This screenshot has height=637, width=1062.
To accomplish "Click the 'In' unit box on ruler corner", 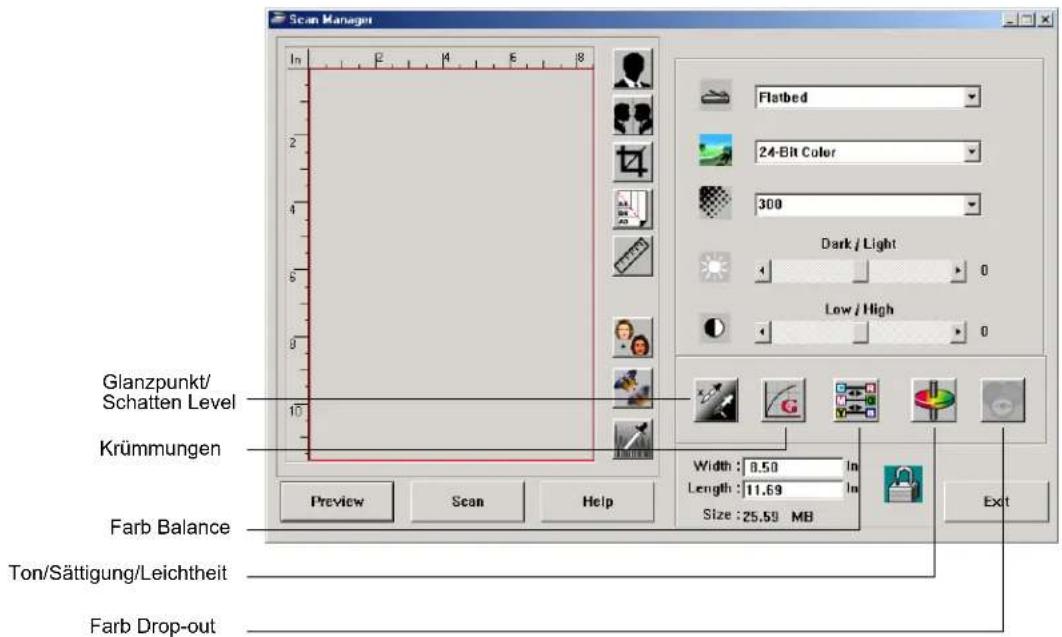I will click(x=296, y=60).
